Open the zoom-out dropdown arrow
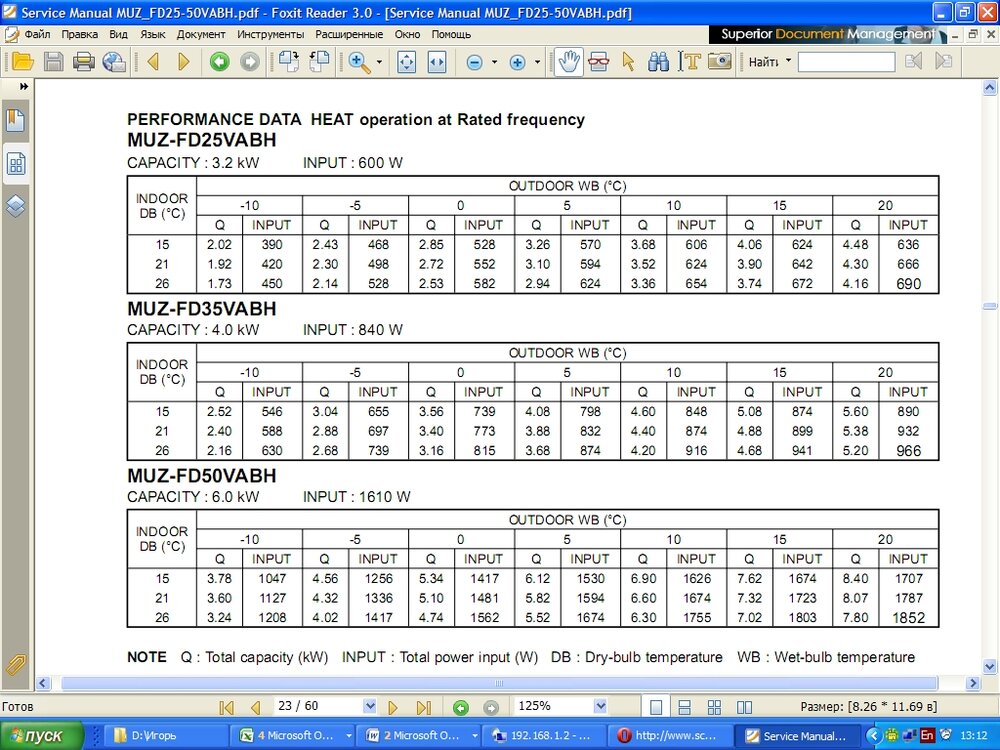Image resolution: width=1000 pixels, height=750 pixels. (x=494, y=62)
